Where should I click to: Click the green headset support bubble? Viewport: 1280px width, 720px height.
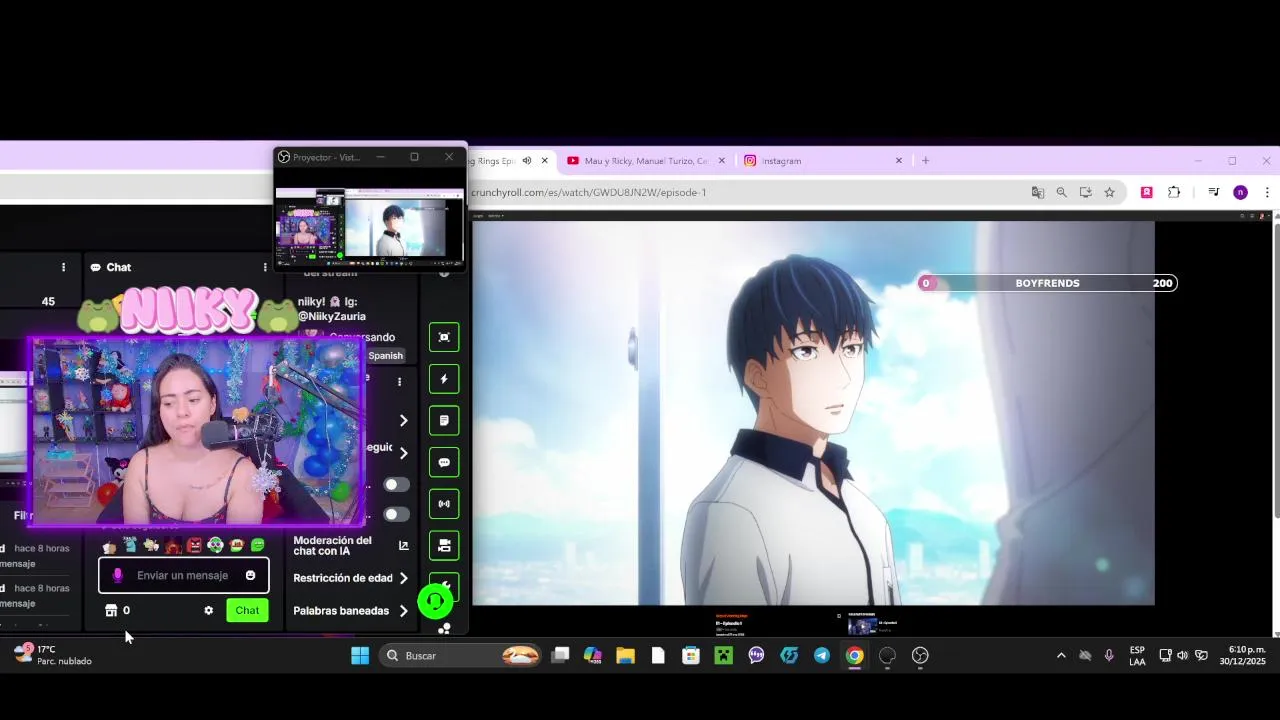pyautogui.click(x=435, y=601)
